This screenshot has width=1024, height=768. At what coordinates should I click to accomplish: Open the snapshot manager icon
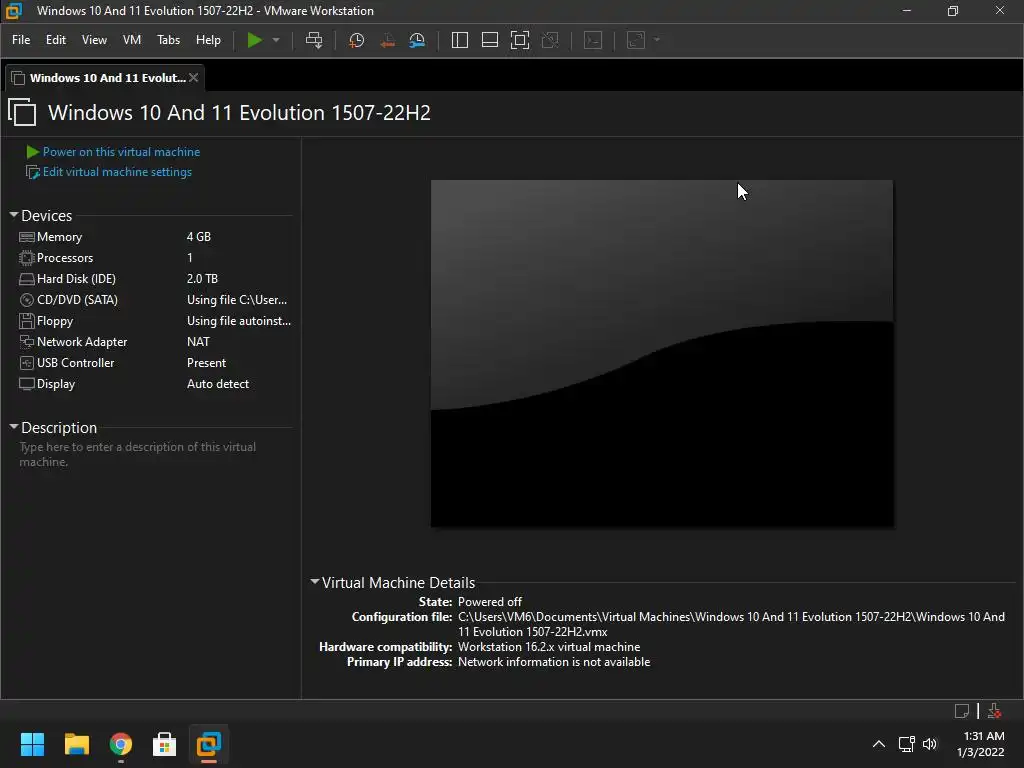[x=417, y=40]
